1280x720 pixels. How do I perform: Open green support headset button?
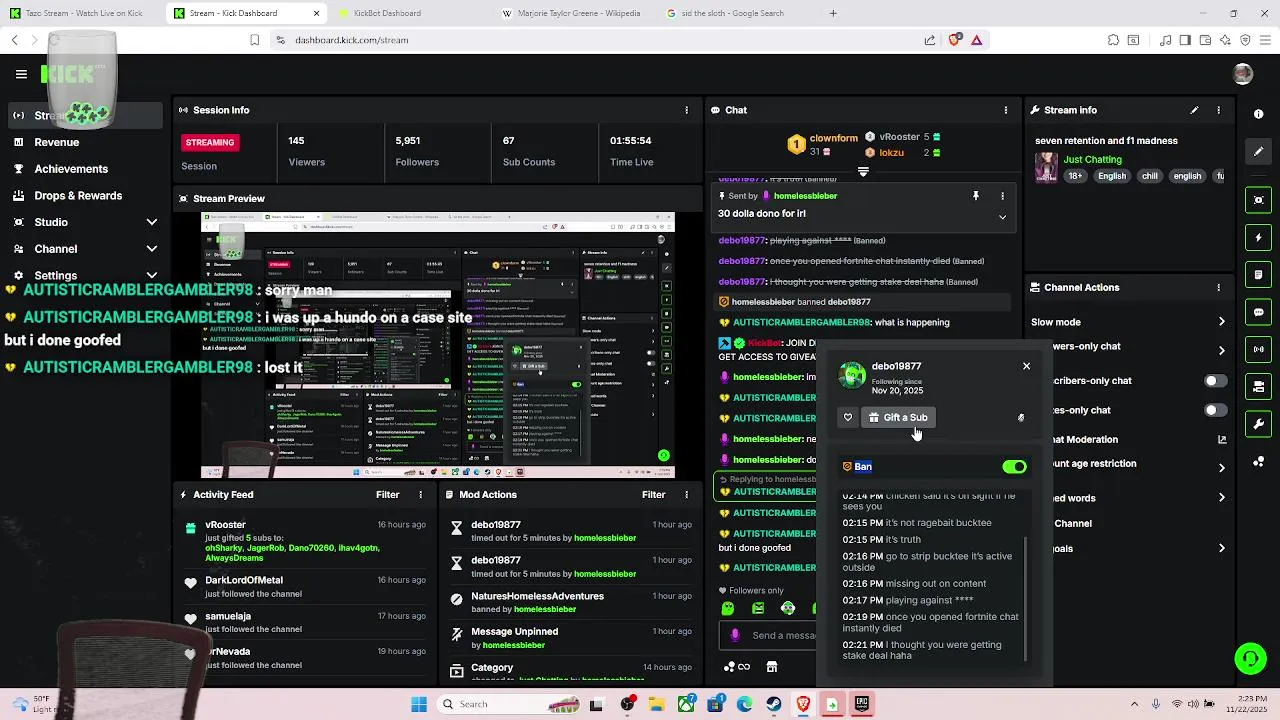[x=1250, y=659]
